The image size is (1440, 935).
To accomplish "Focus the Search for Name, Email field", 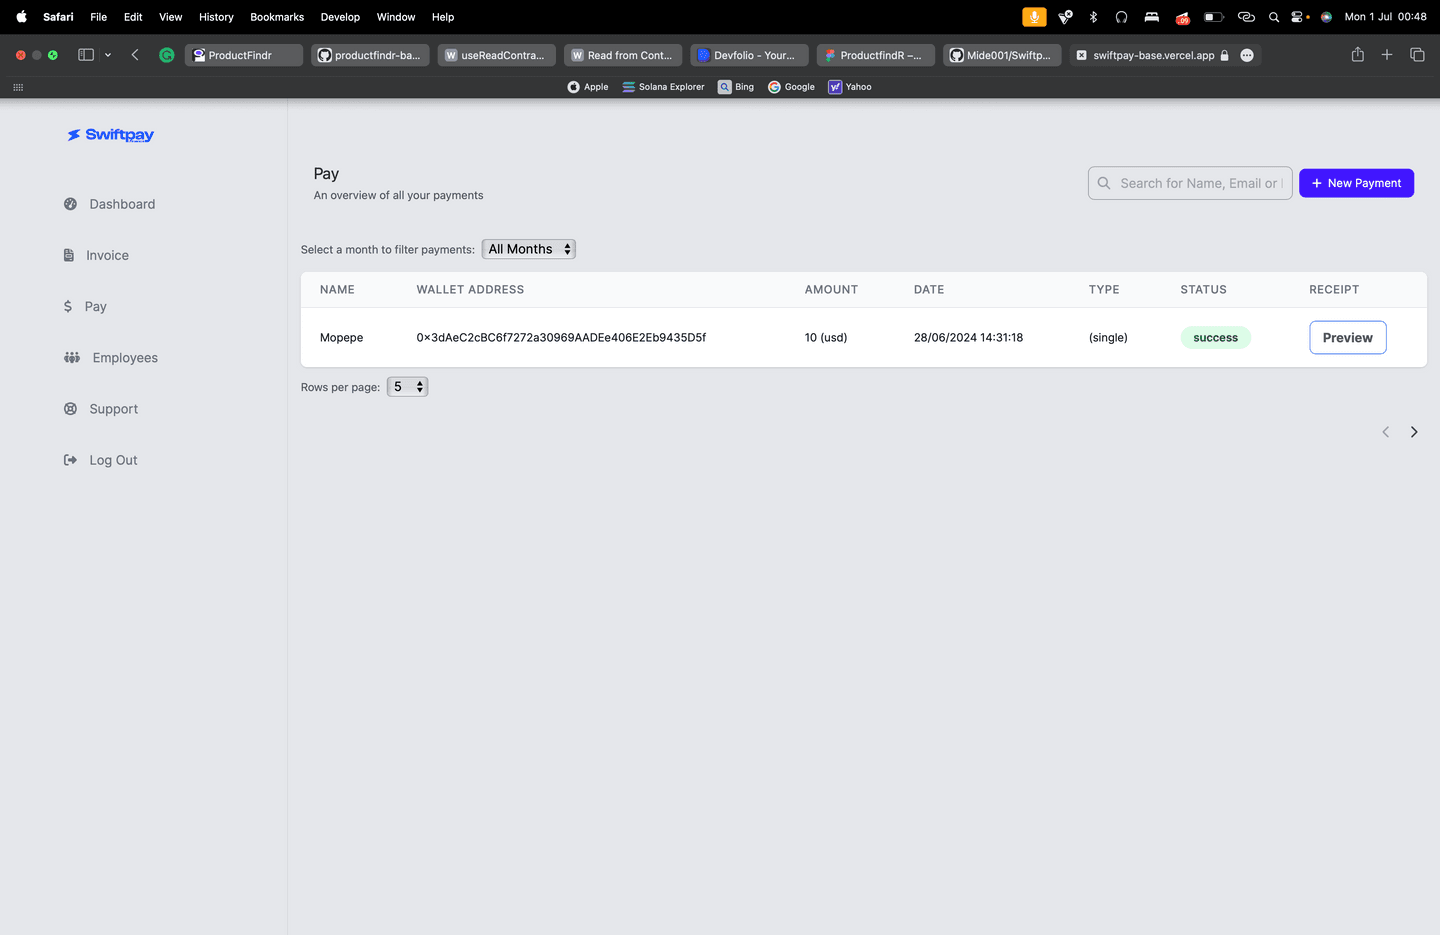I will tap(1190, 183).
